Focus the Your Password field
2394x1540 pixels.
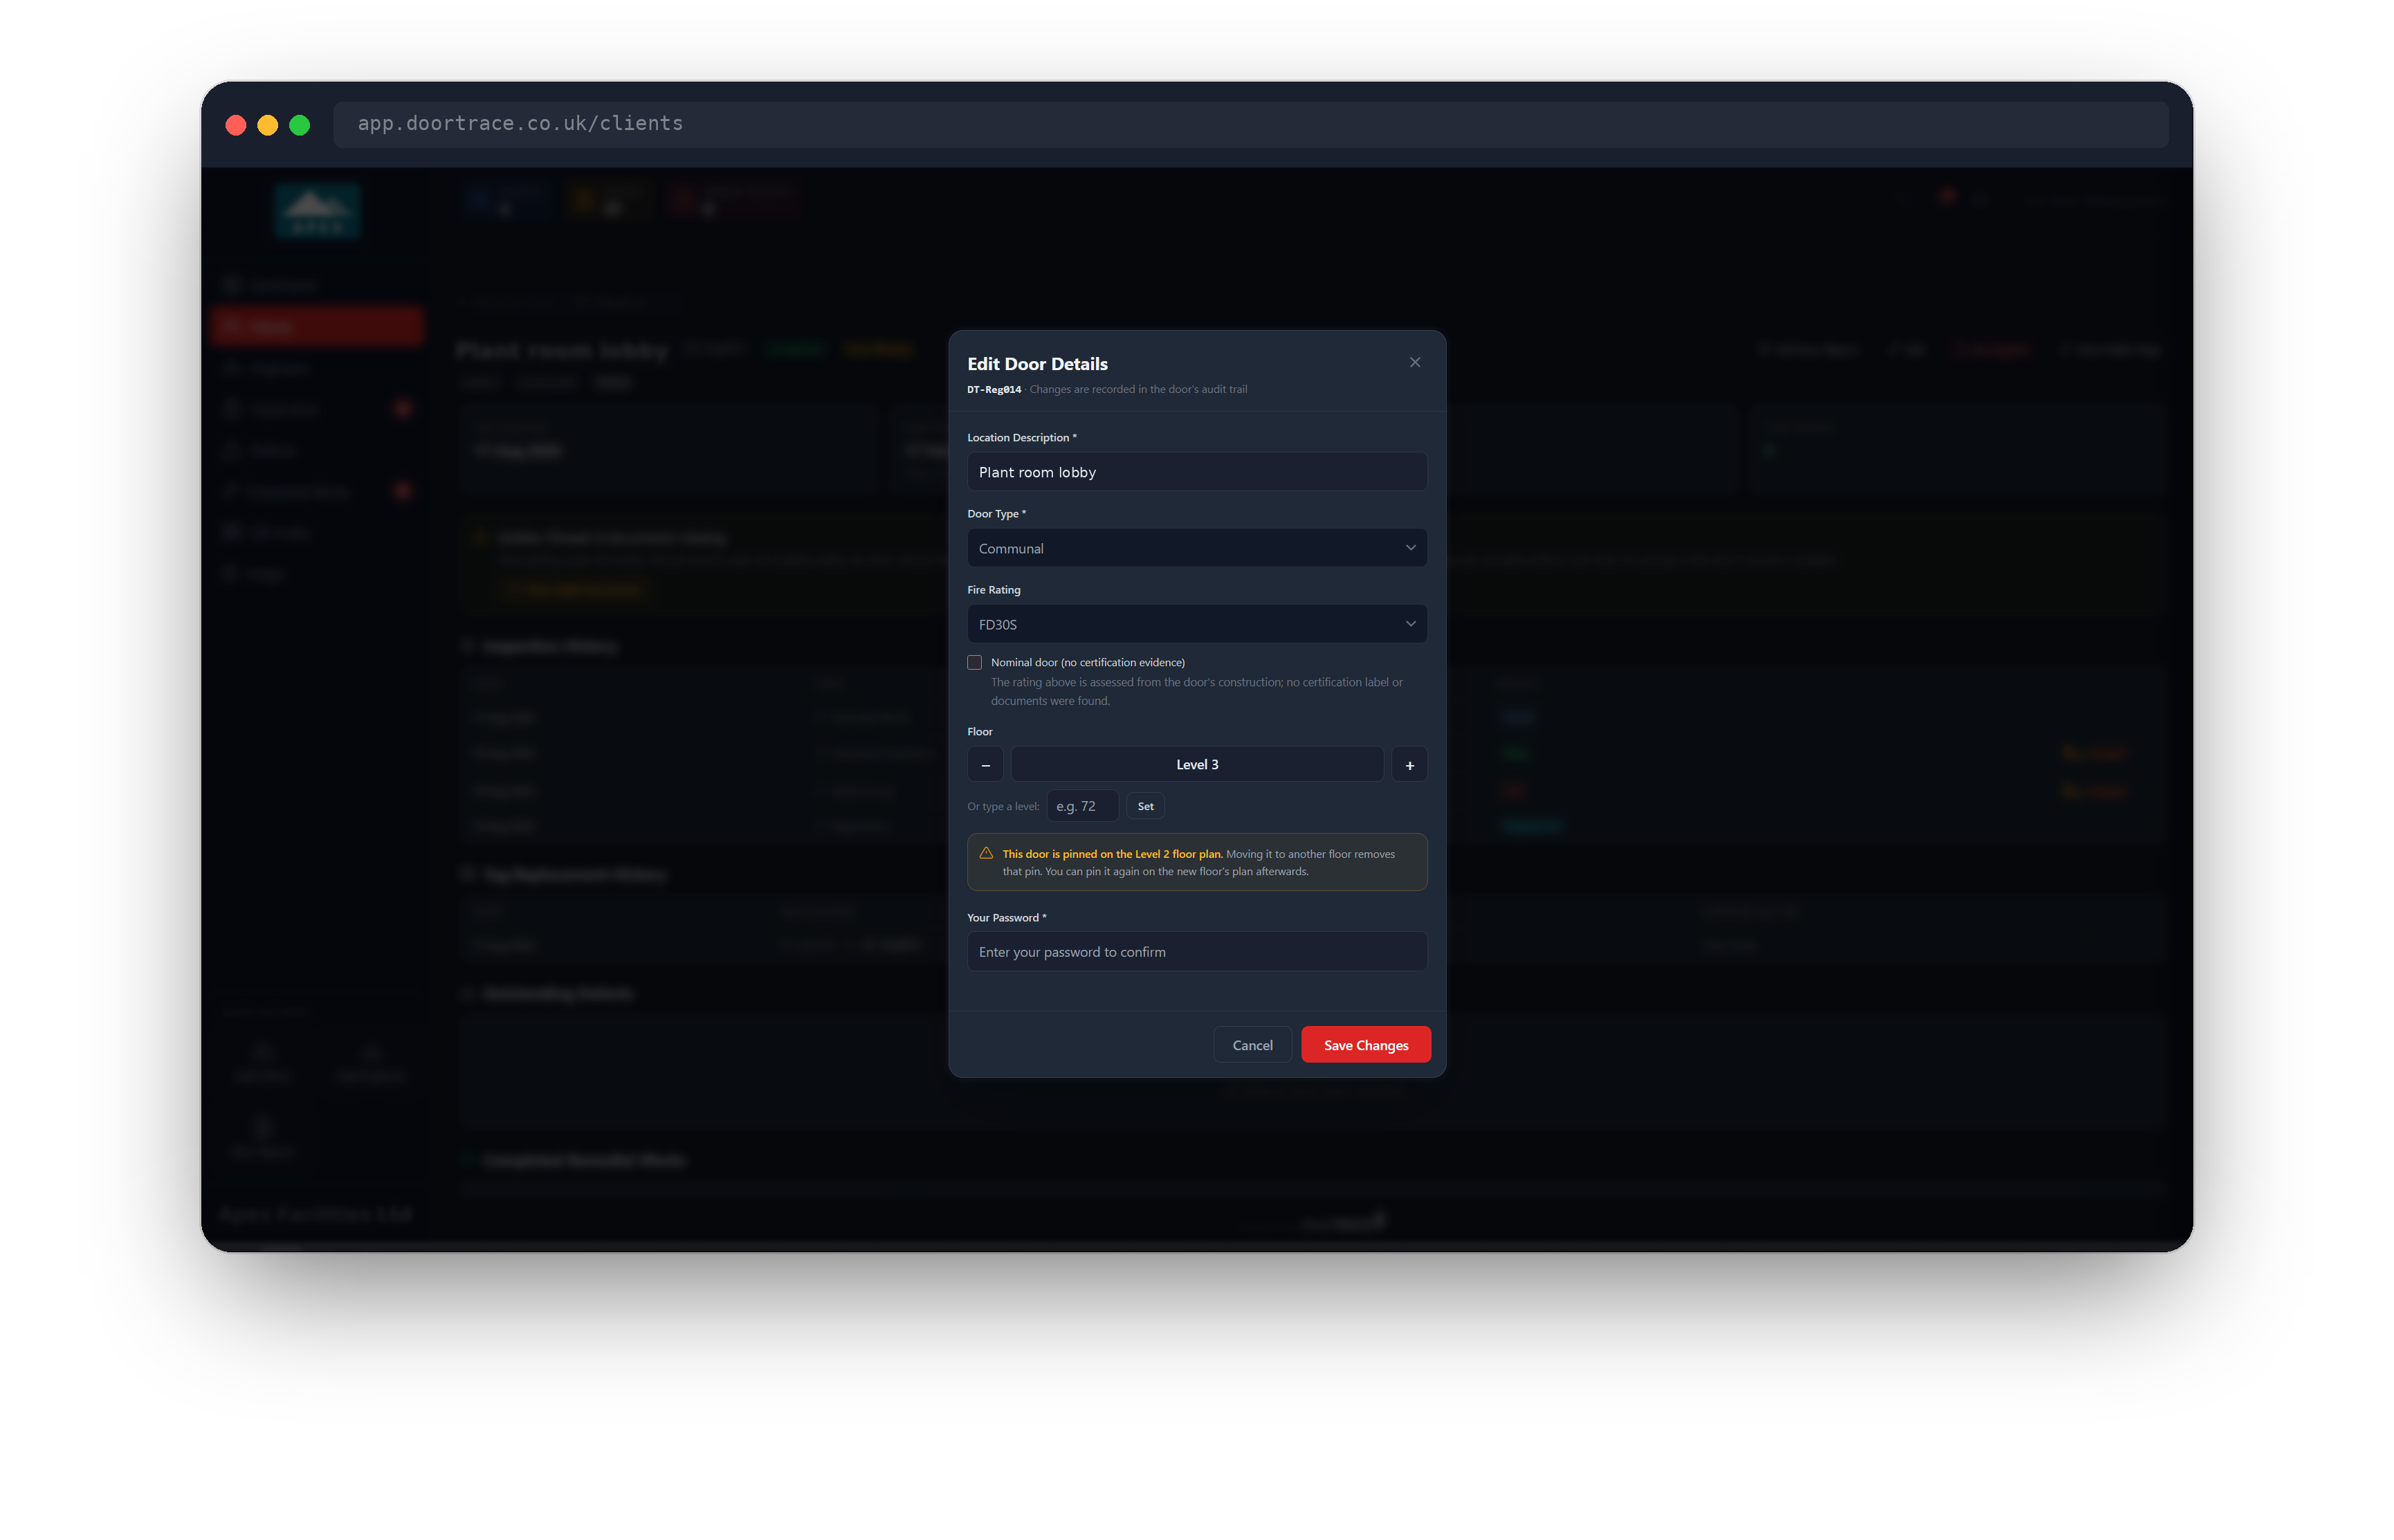[1197, 952]
